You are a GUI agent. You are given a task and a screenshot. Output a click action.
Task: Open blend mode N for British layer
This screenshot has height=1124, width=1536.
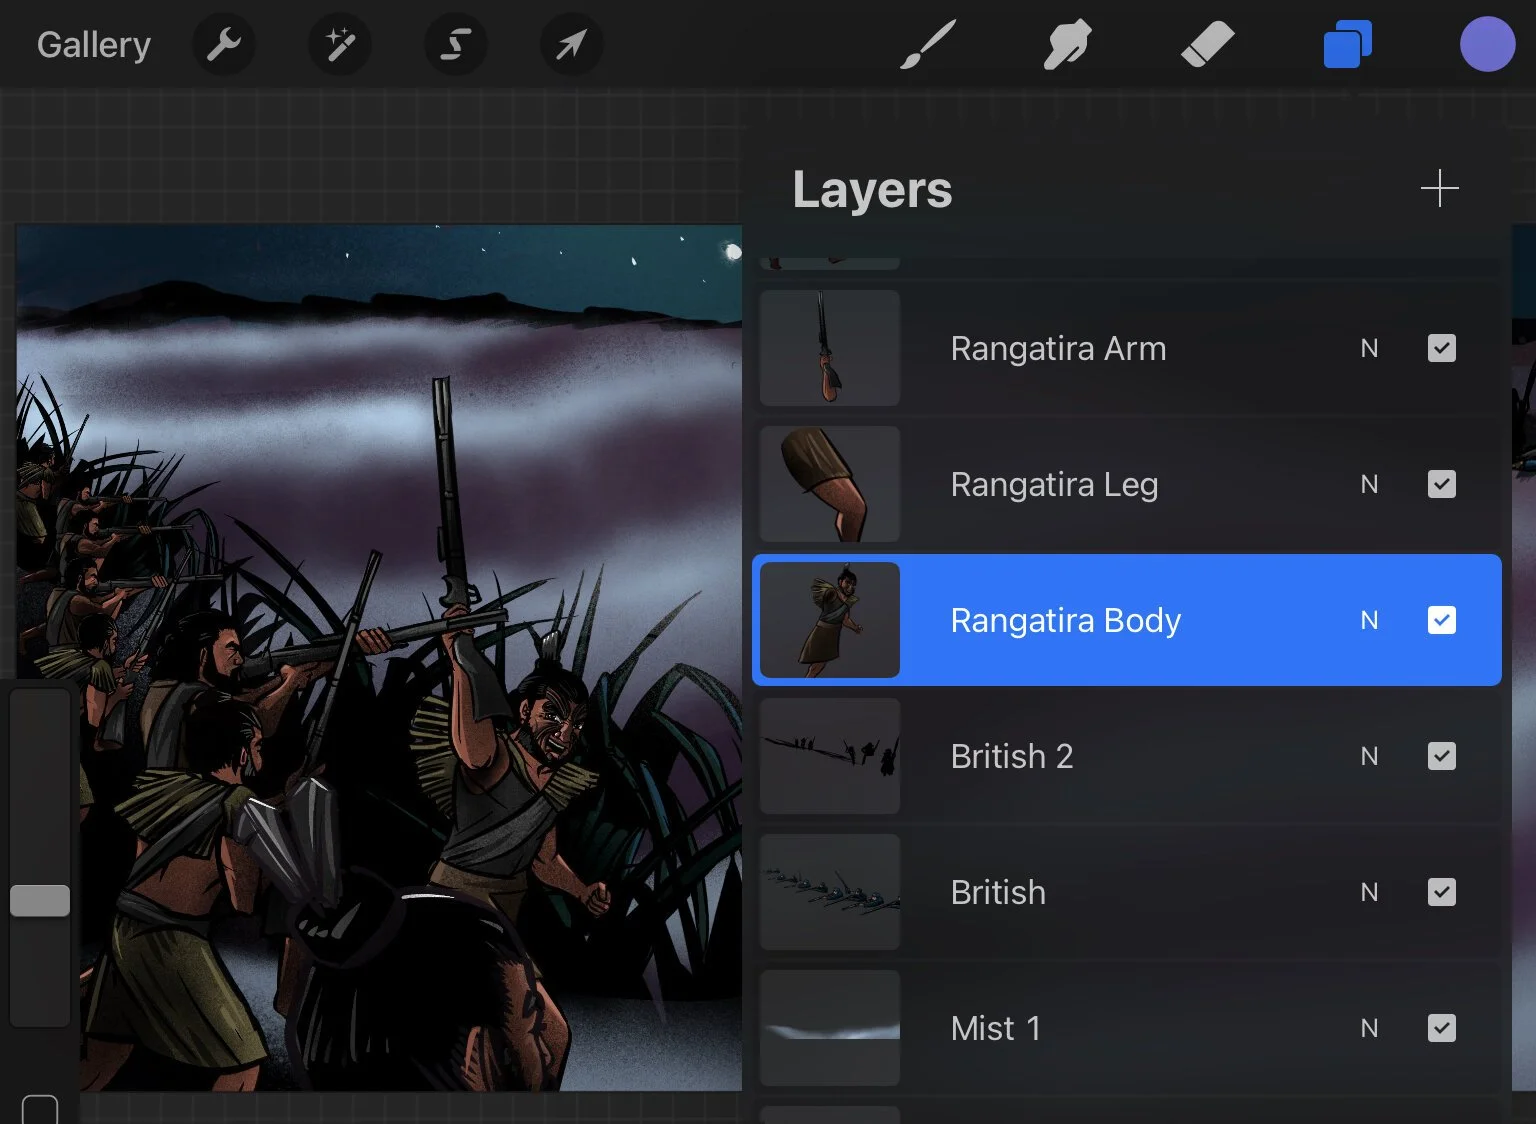[1369, 892]
